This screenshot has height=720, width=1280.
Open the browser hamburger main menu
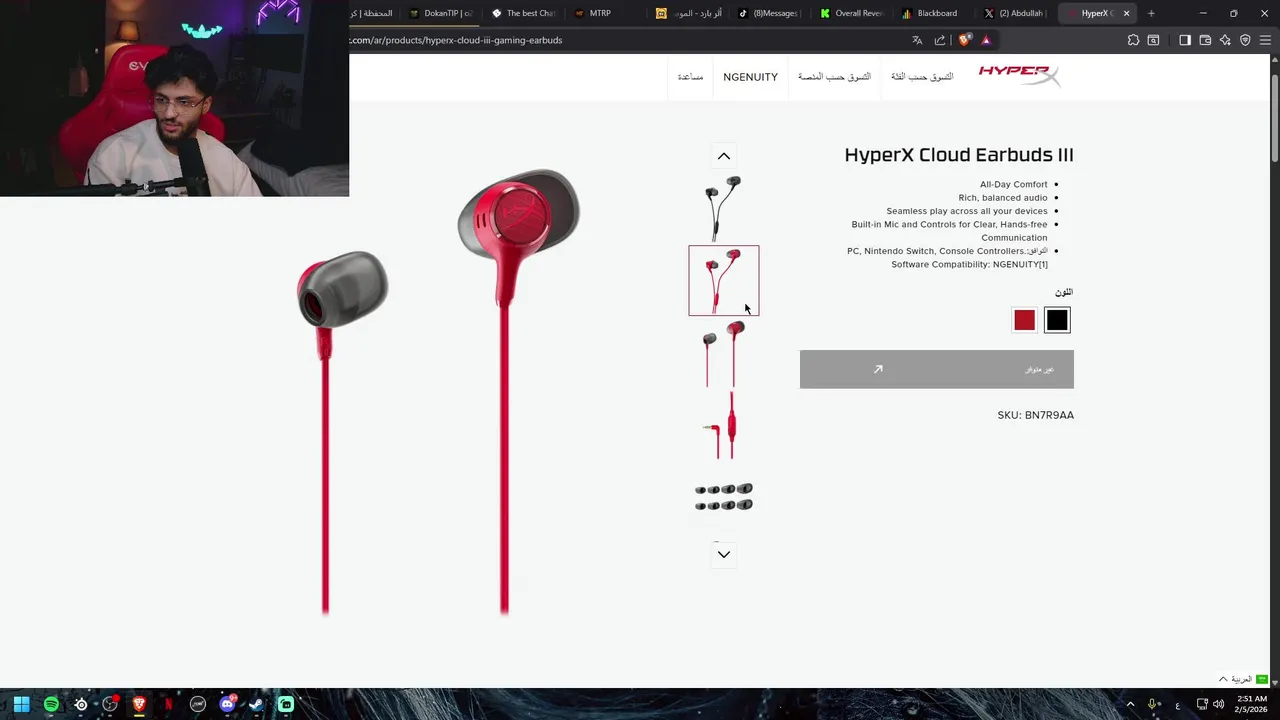pyautogui.click(x=1265, y=40)
